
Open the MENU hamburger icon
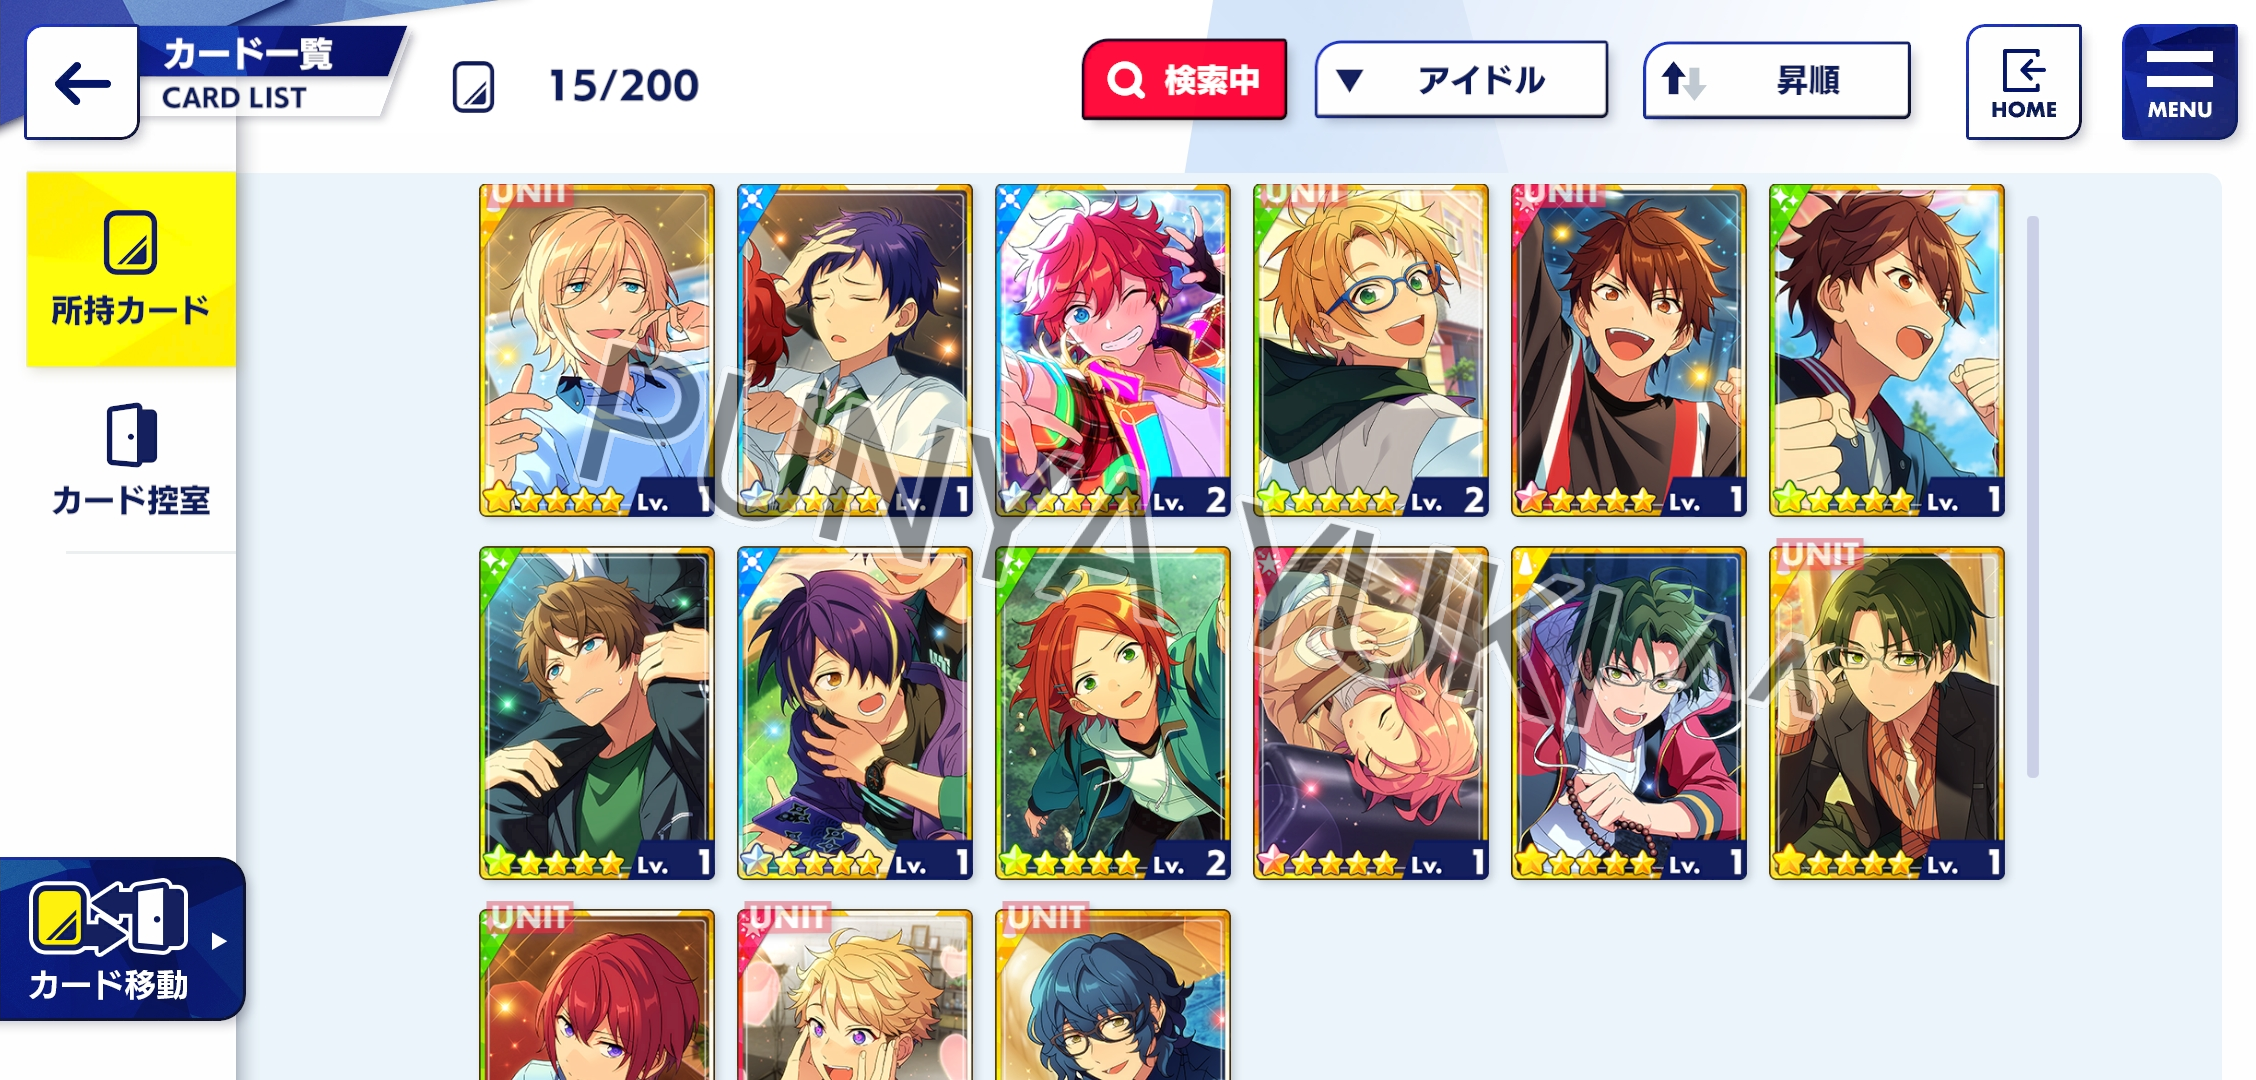pos(2179,82)
